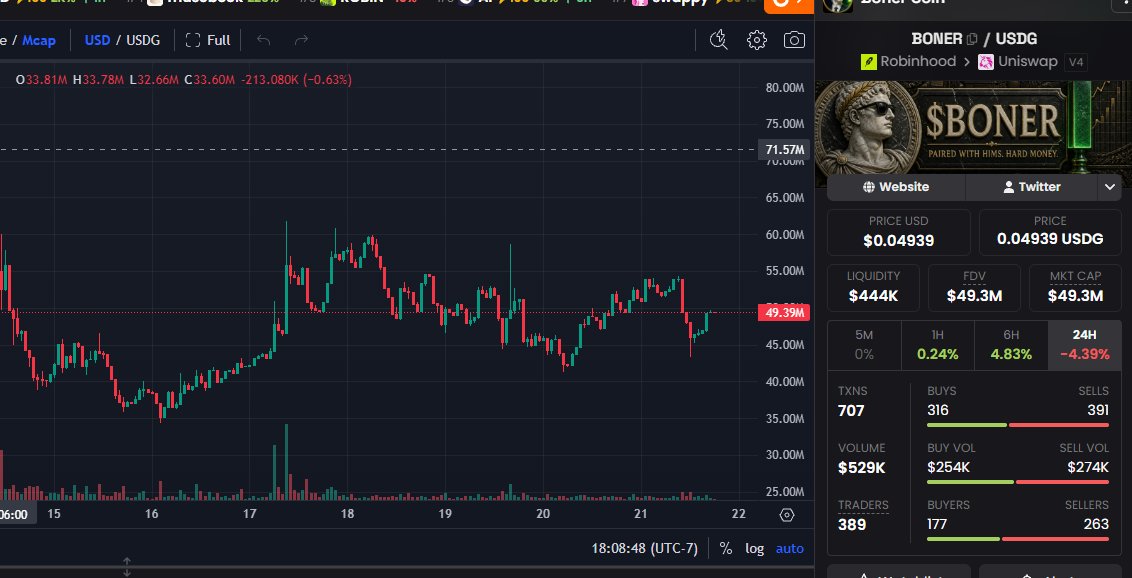
Task: Select the 1H stats tab
Action: click(938, 345)
